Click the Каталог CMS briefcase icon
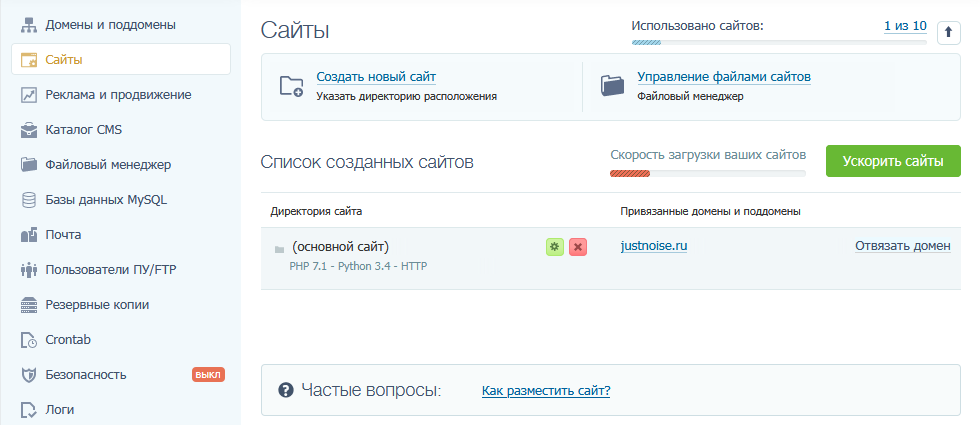980x425 pixels. pyautogui.click(x=29, y=131)
